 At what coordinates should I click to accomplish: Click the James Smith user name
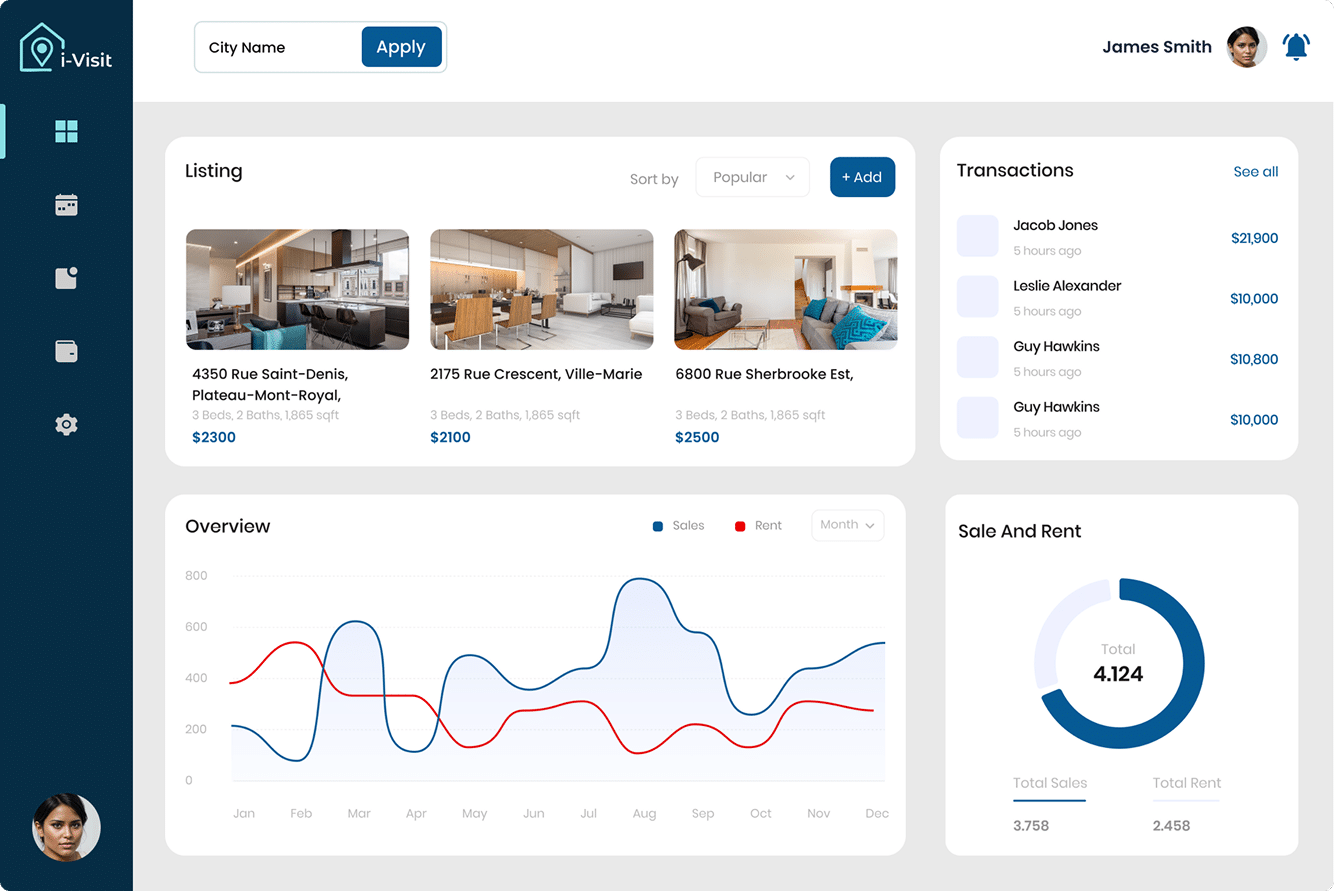coord(1157,47)
